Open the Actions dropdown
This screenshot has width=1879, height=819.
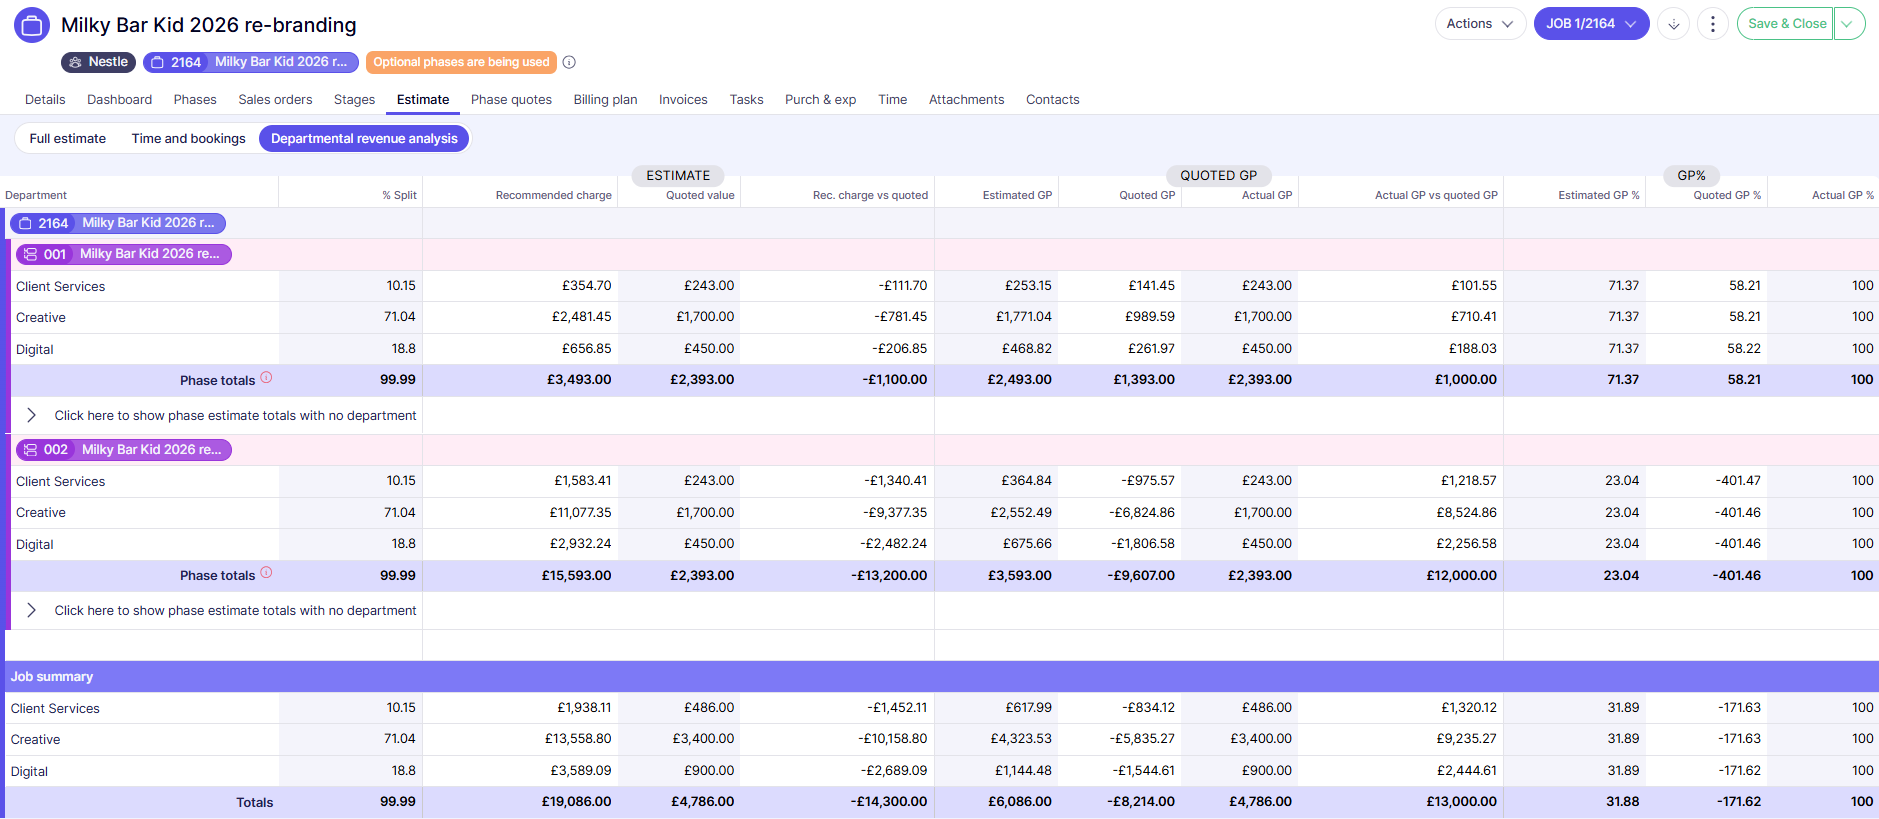pyautogui.click(x=1479, y=24)
